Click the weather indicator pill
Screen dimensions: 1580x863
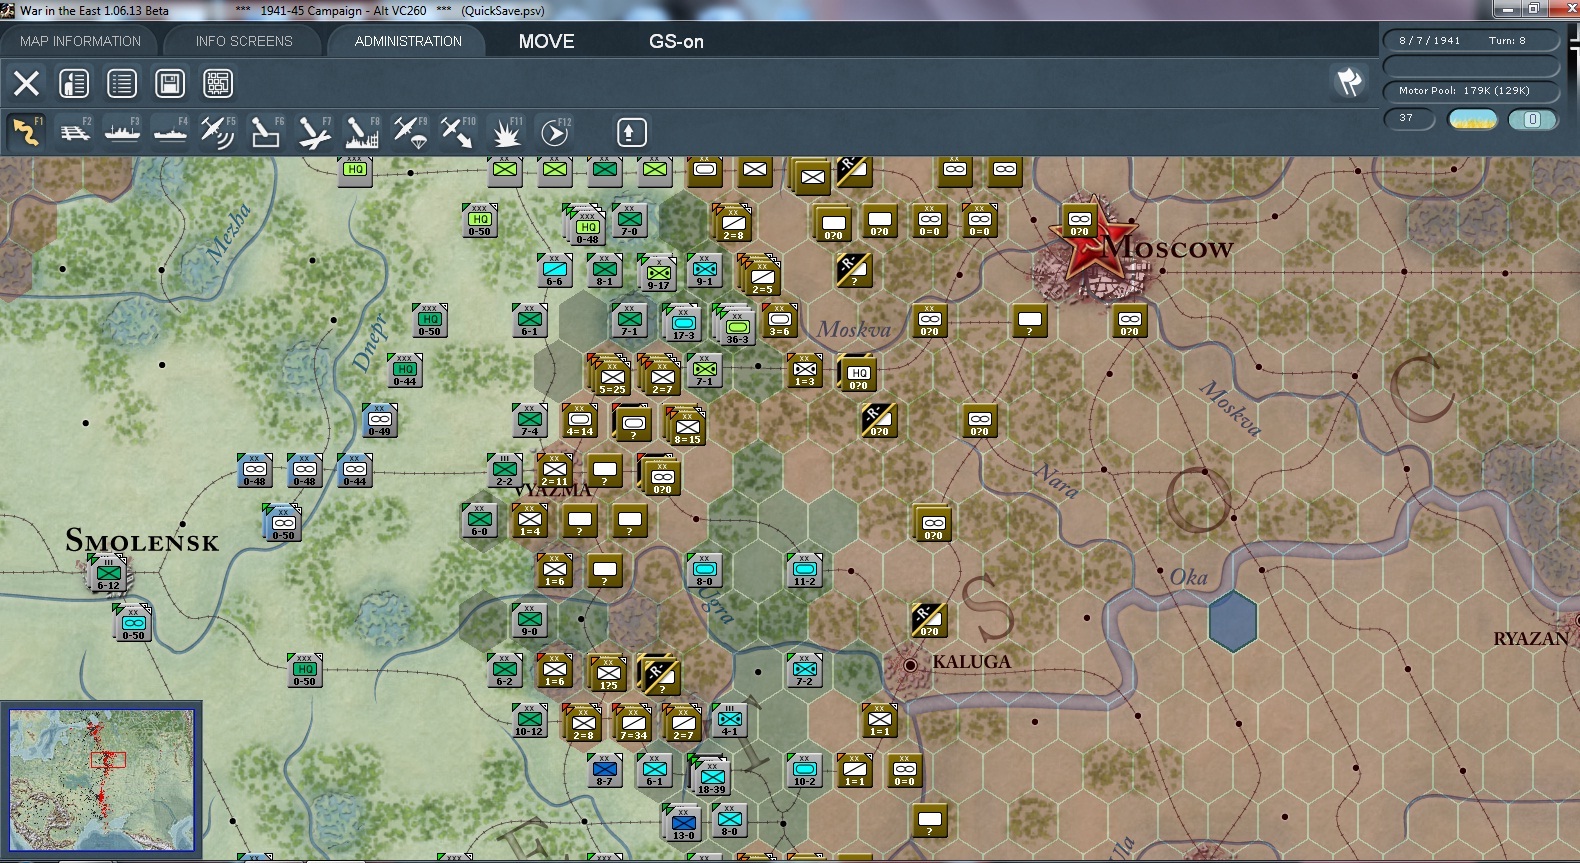pyautogui.click(x=1473, y=120)
